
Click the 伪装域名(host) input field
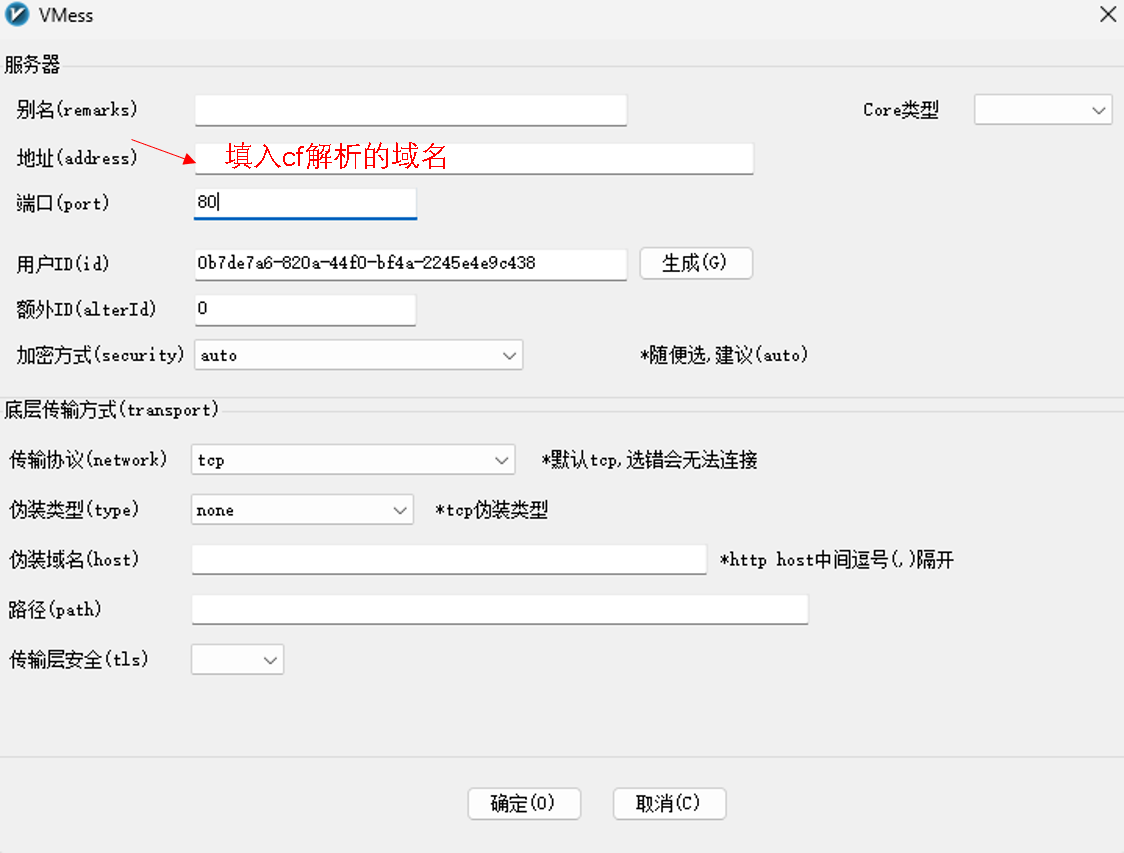(x=448, y=559)
